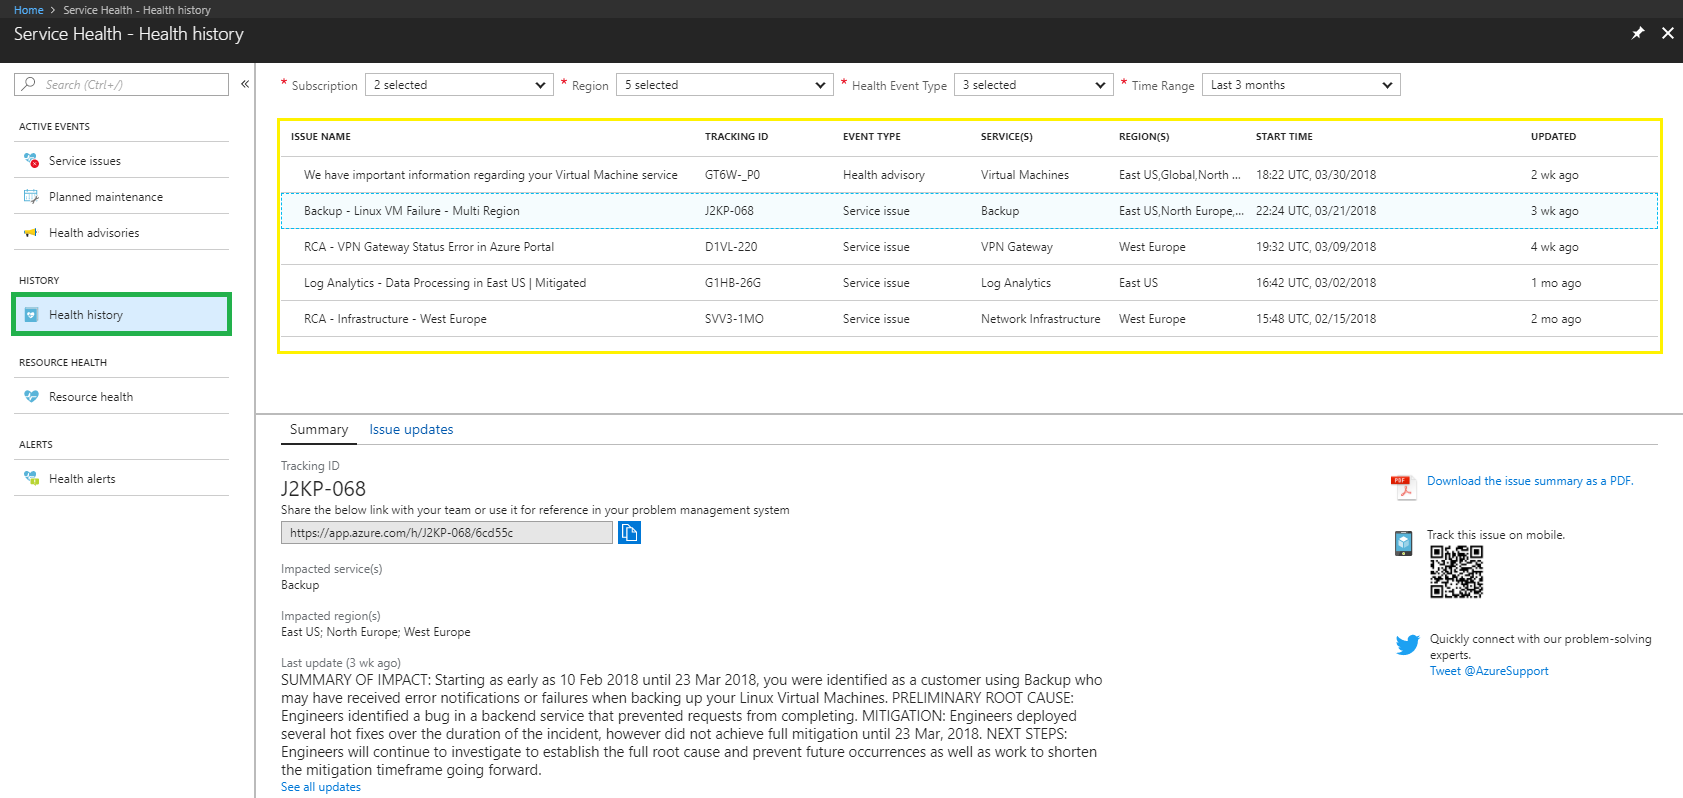
Task: Click the Network Infrastructure service cell
Action: coord(1040,319)
